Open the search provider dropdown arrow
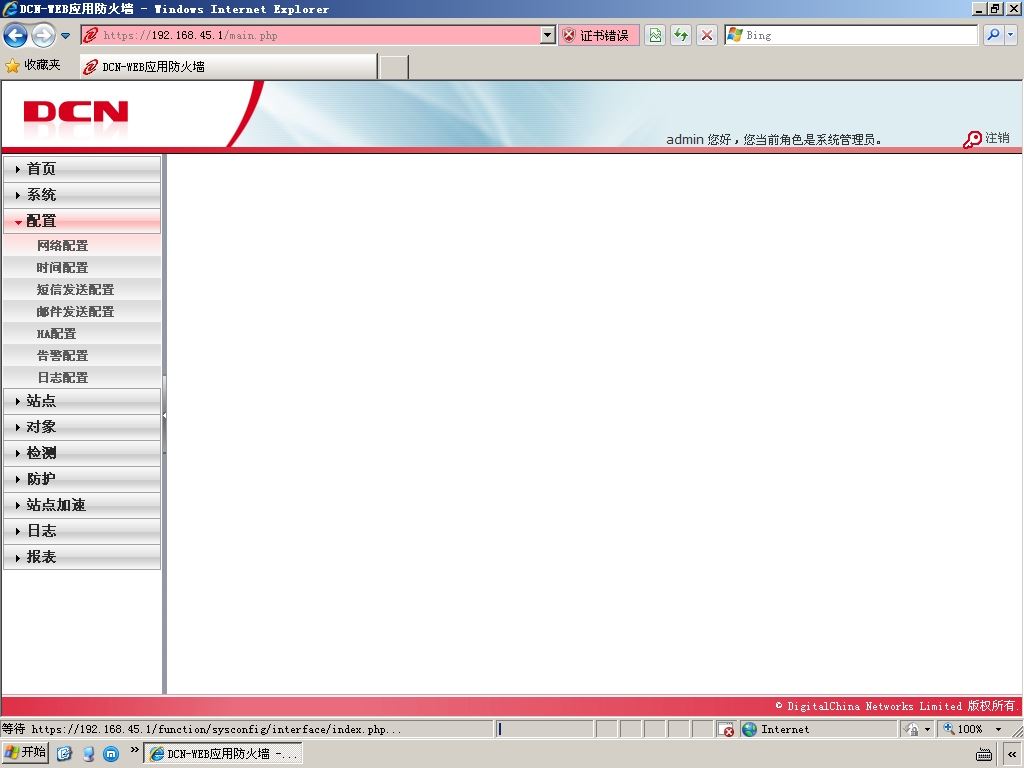This screenshot has height=768, width=1024. [1010, 35]
